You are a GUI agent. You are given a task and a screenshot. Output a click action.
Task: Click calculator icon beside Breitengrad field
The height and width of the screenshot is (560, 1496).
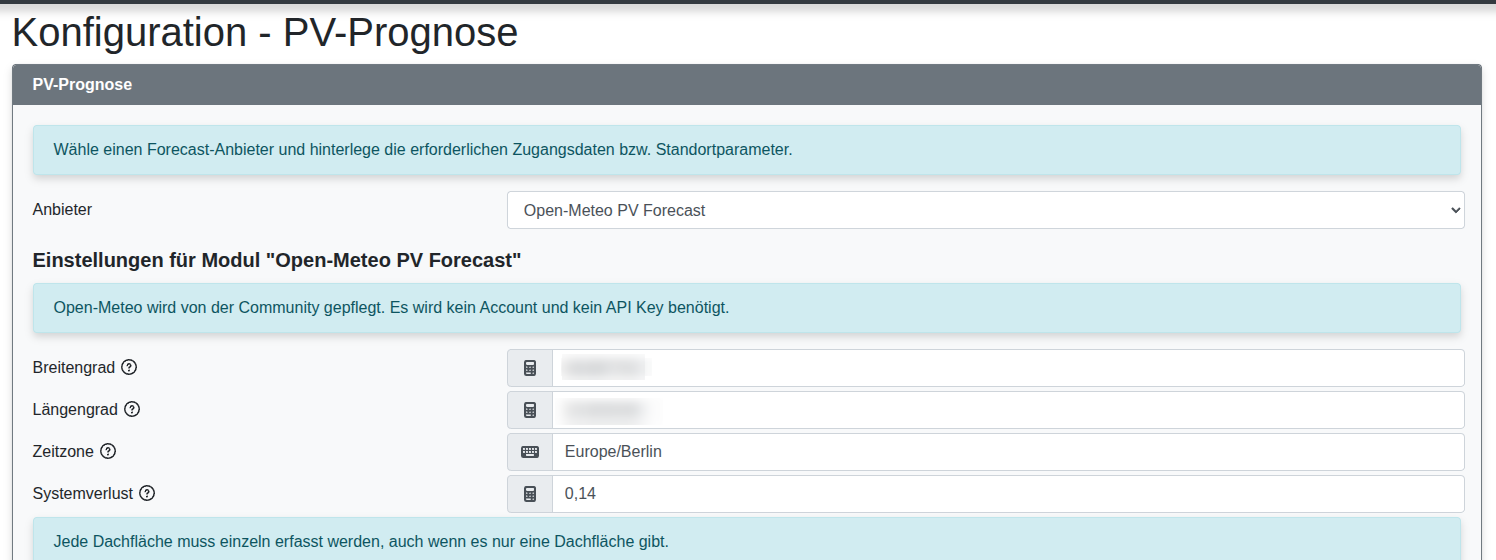[x=530, y=368]
